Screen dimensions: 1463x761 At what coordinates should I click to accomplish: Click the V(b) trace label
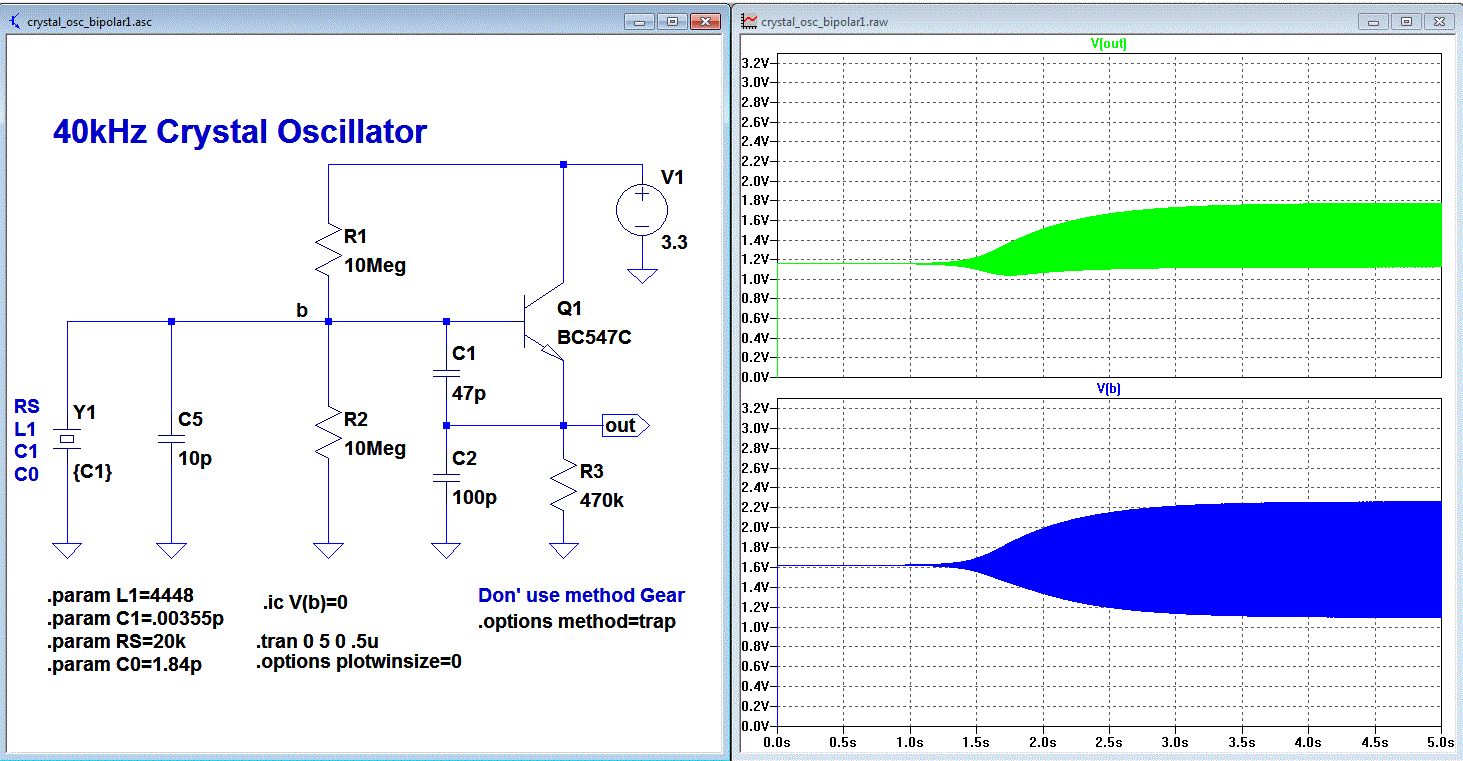click(x=1109, y=388)
